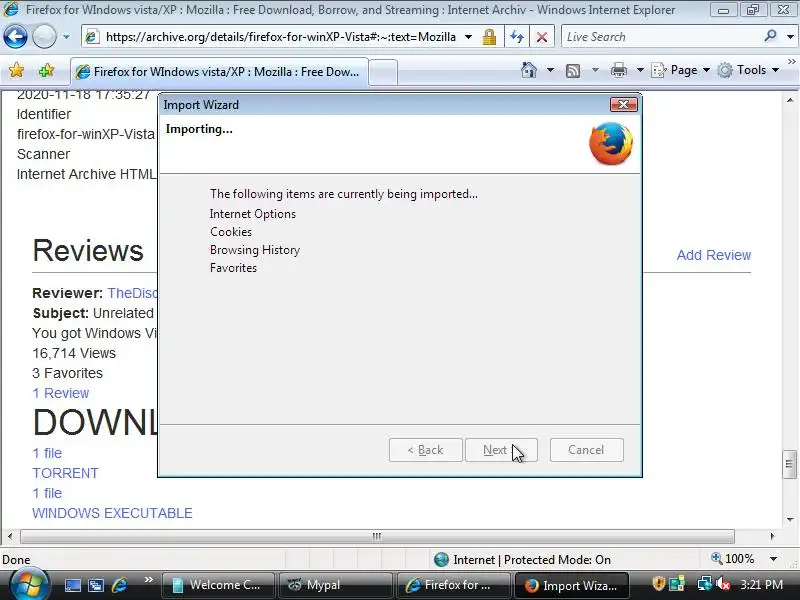The width and height of the screenshot is (800, 600).
Task: Cancel the Import Wizard
Action: 586,450
